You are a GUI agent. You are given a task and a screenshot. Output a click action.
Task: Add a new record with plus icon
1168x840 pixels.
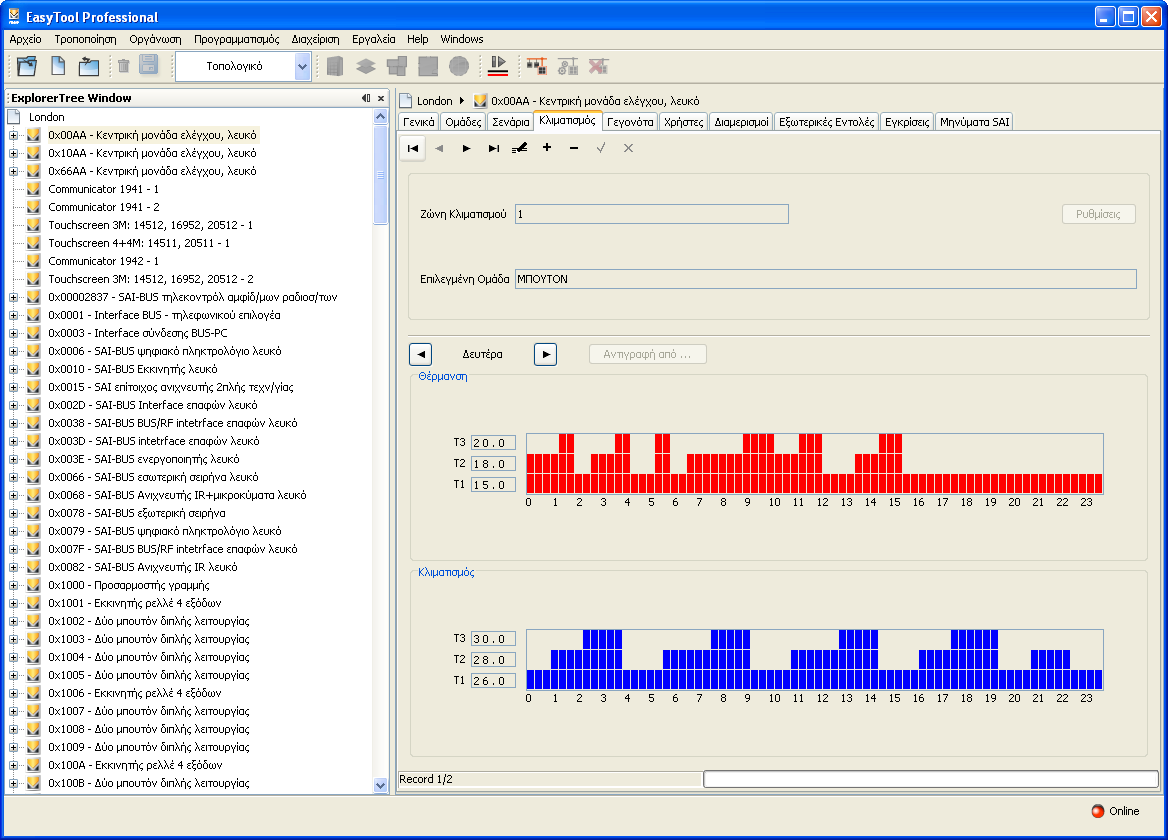click(547, 147)
